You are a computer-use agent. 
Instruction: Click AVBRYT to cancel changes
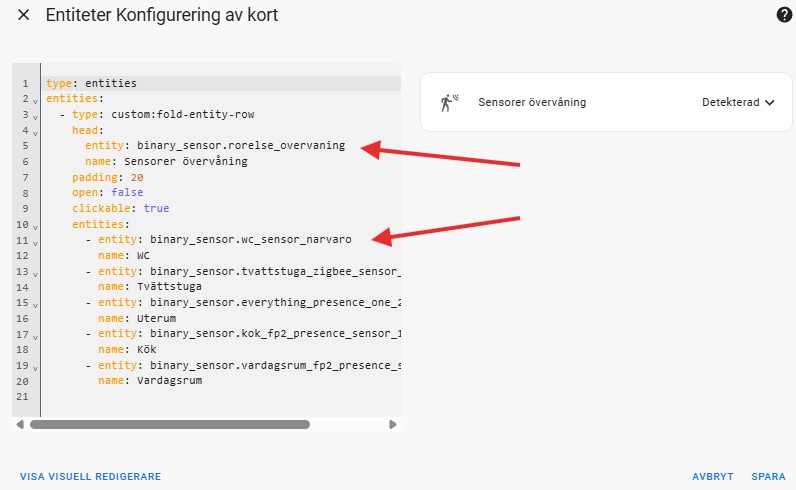tap(713, 477)
